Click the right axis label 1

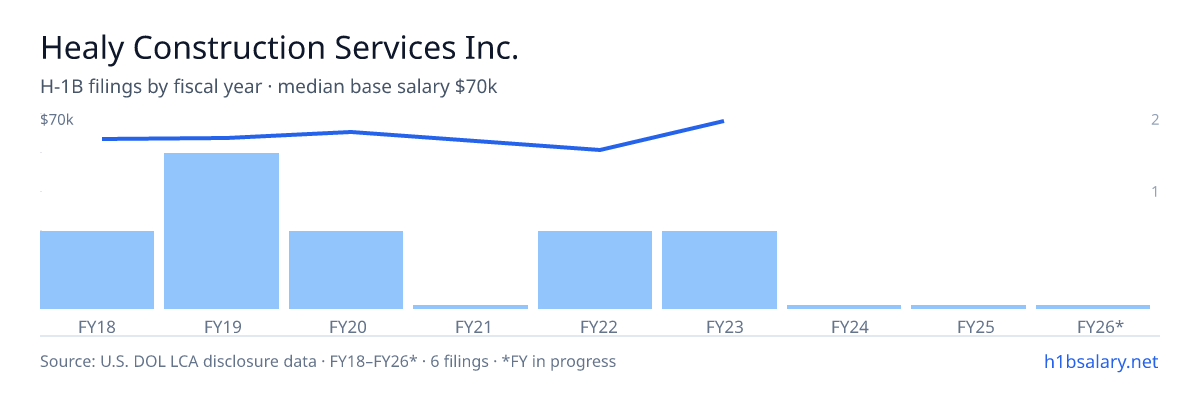(x=1155, y=191)
